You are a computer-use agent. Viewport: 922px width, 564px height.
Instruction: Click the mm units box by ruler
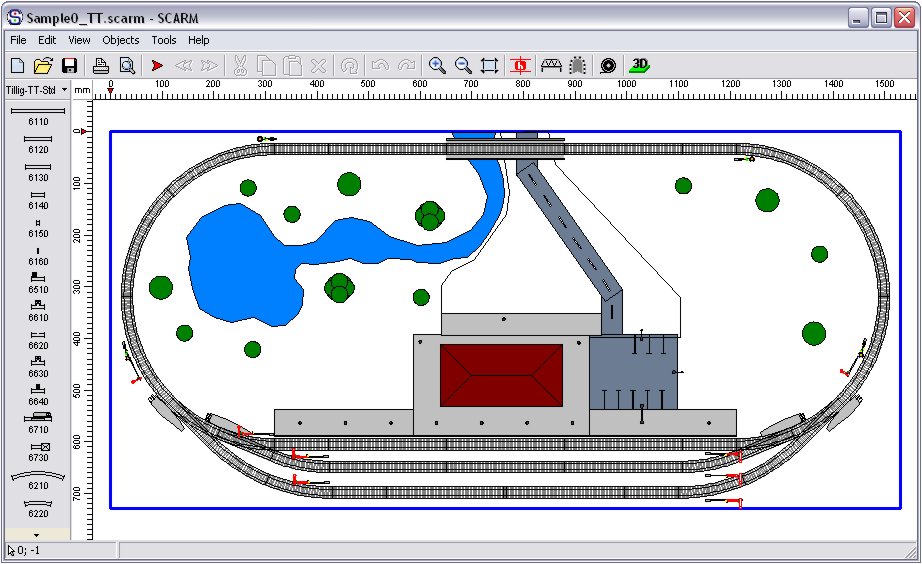coord(82,89)
